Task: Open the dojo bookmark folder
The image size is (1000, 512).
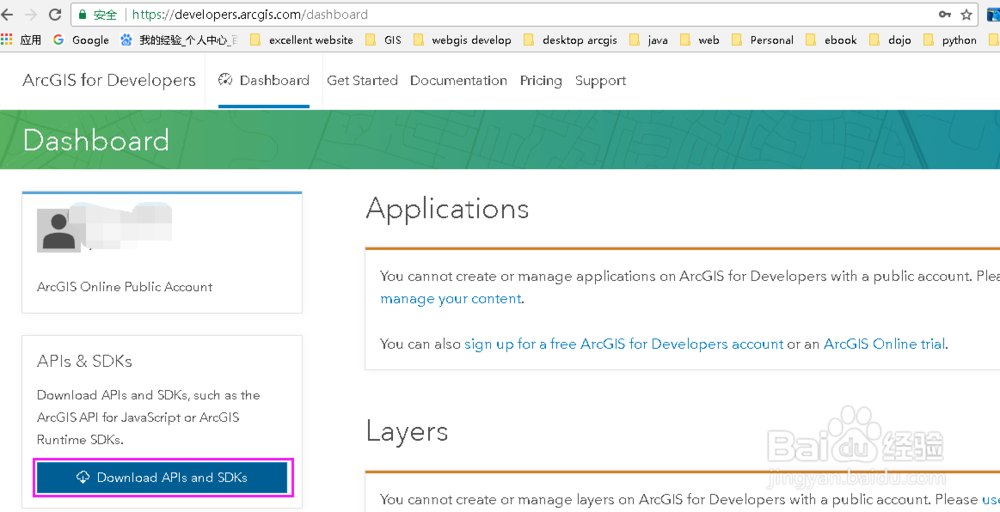Action: (x=890, y=40)
